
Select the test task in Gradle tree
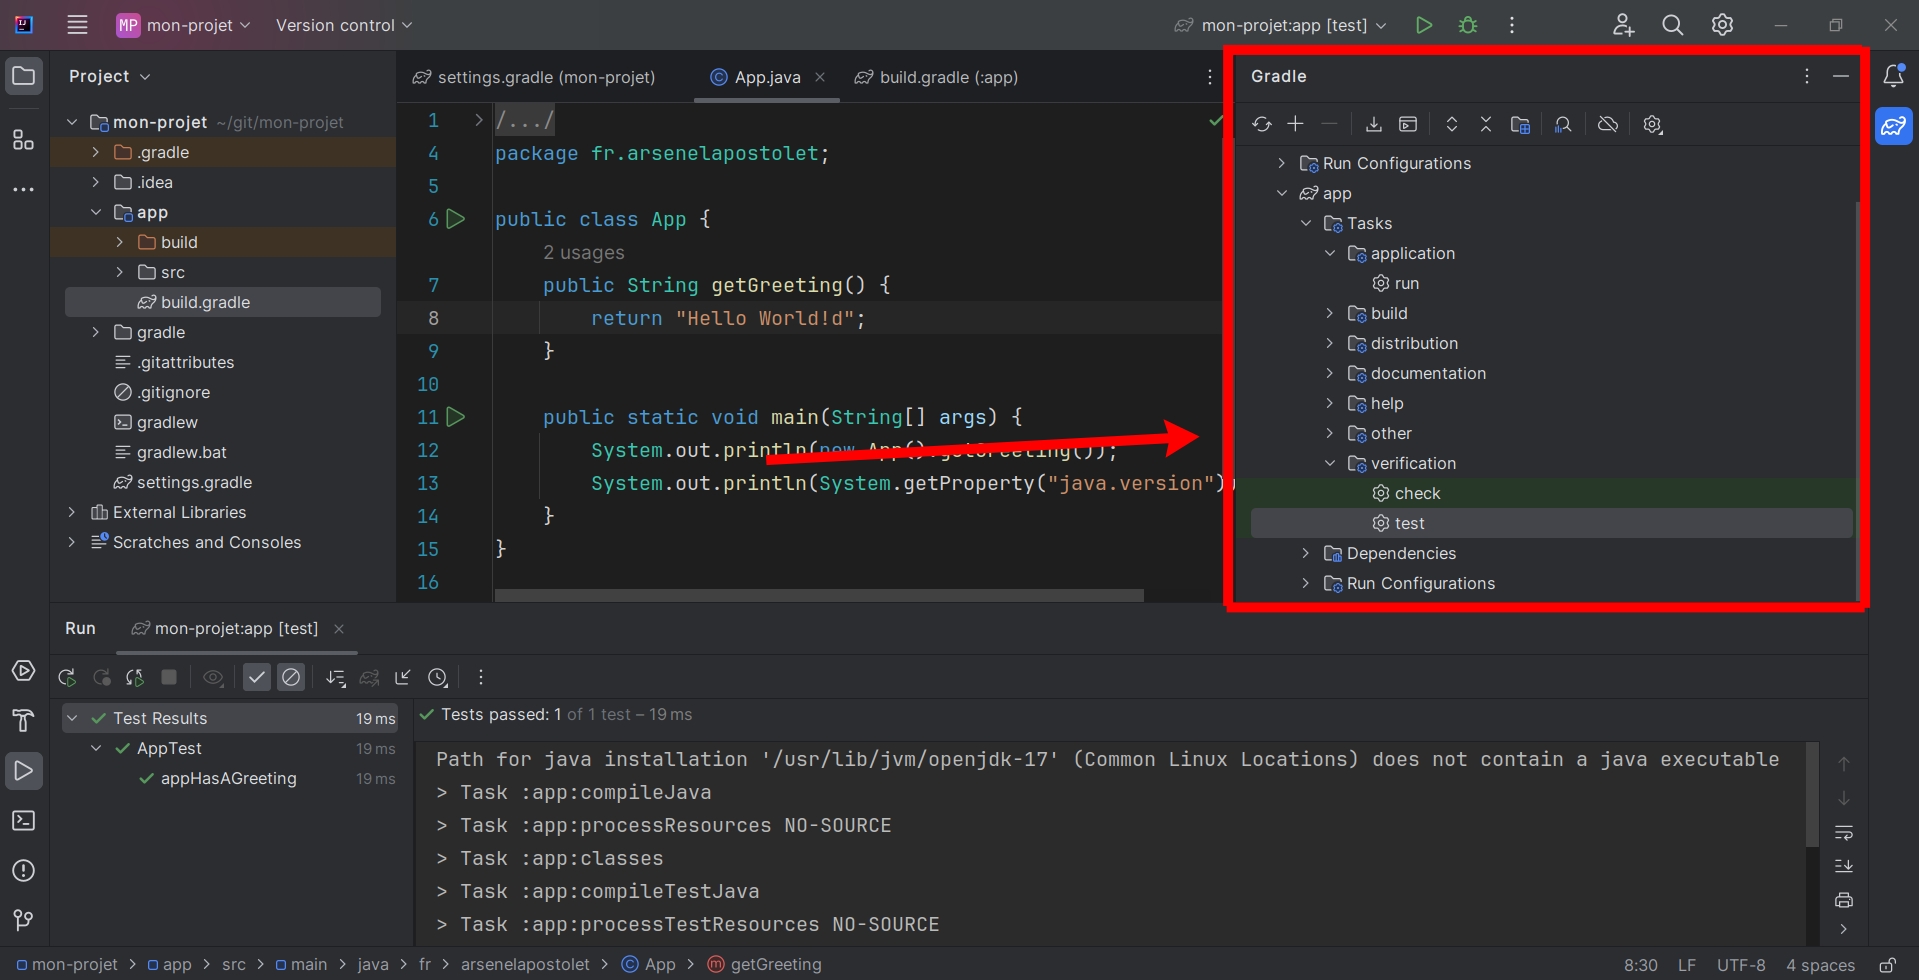(1551, 523)
